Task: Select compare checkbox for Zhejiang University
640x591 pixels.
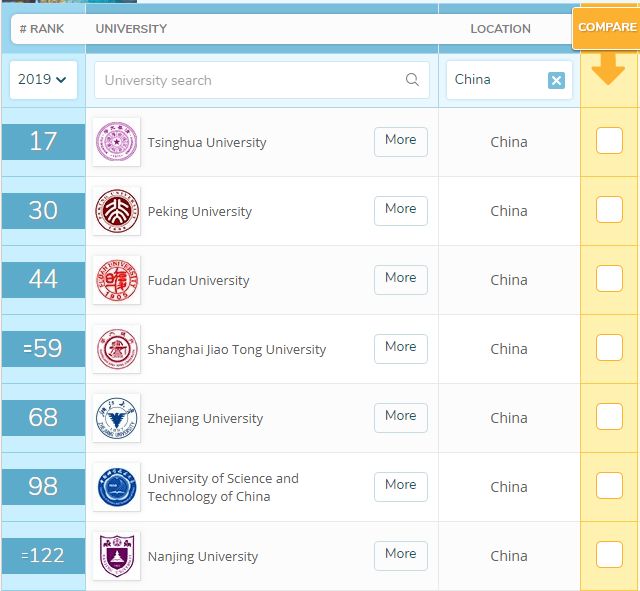Action: [609, 418]
